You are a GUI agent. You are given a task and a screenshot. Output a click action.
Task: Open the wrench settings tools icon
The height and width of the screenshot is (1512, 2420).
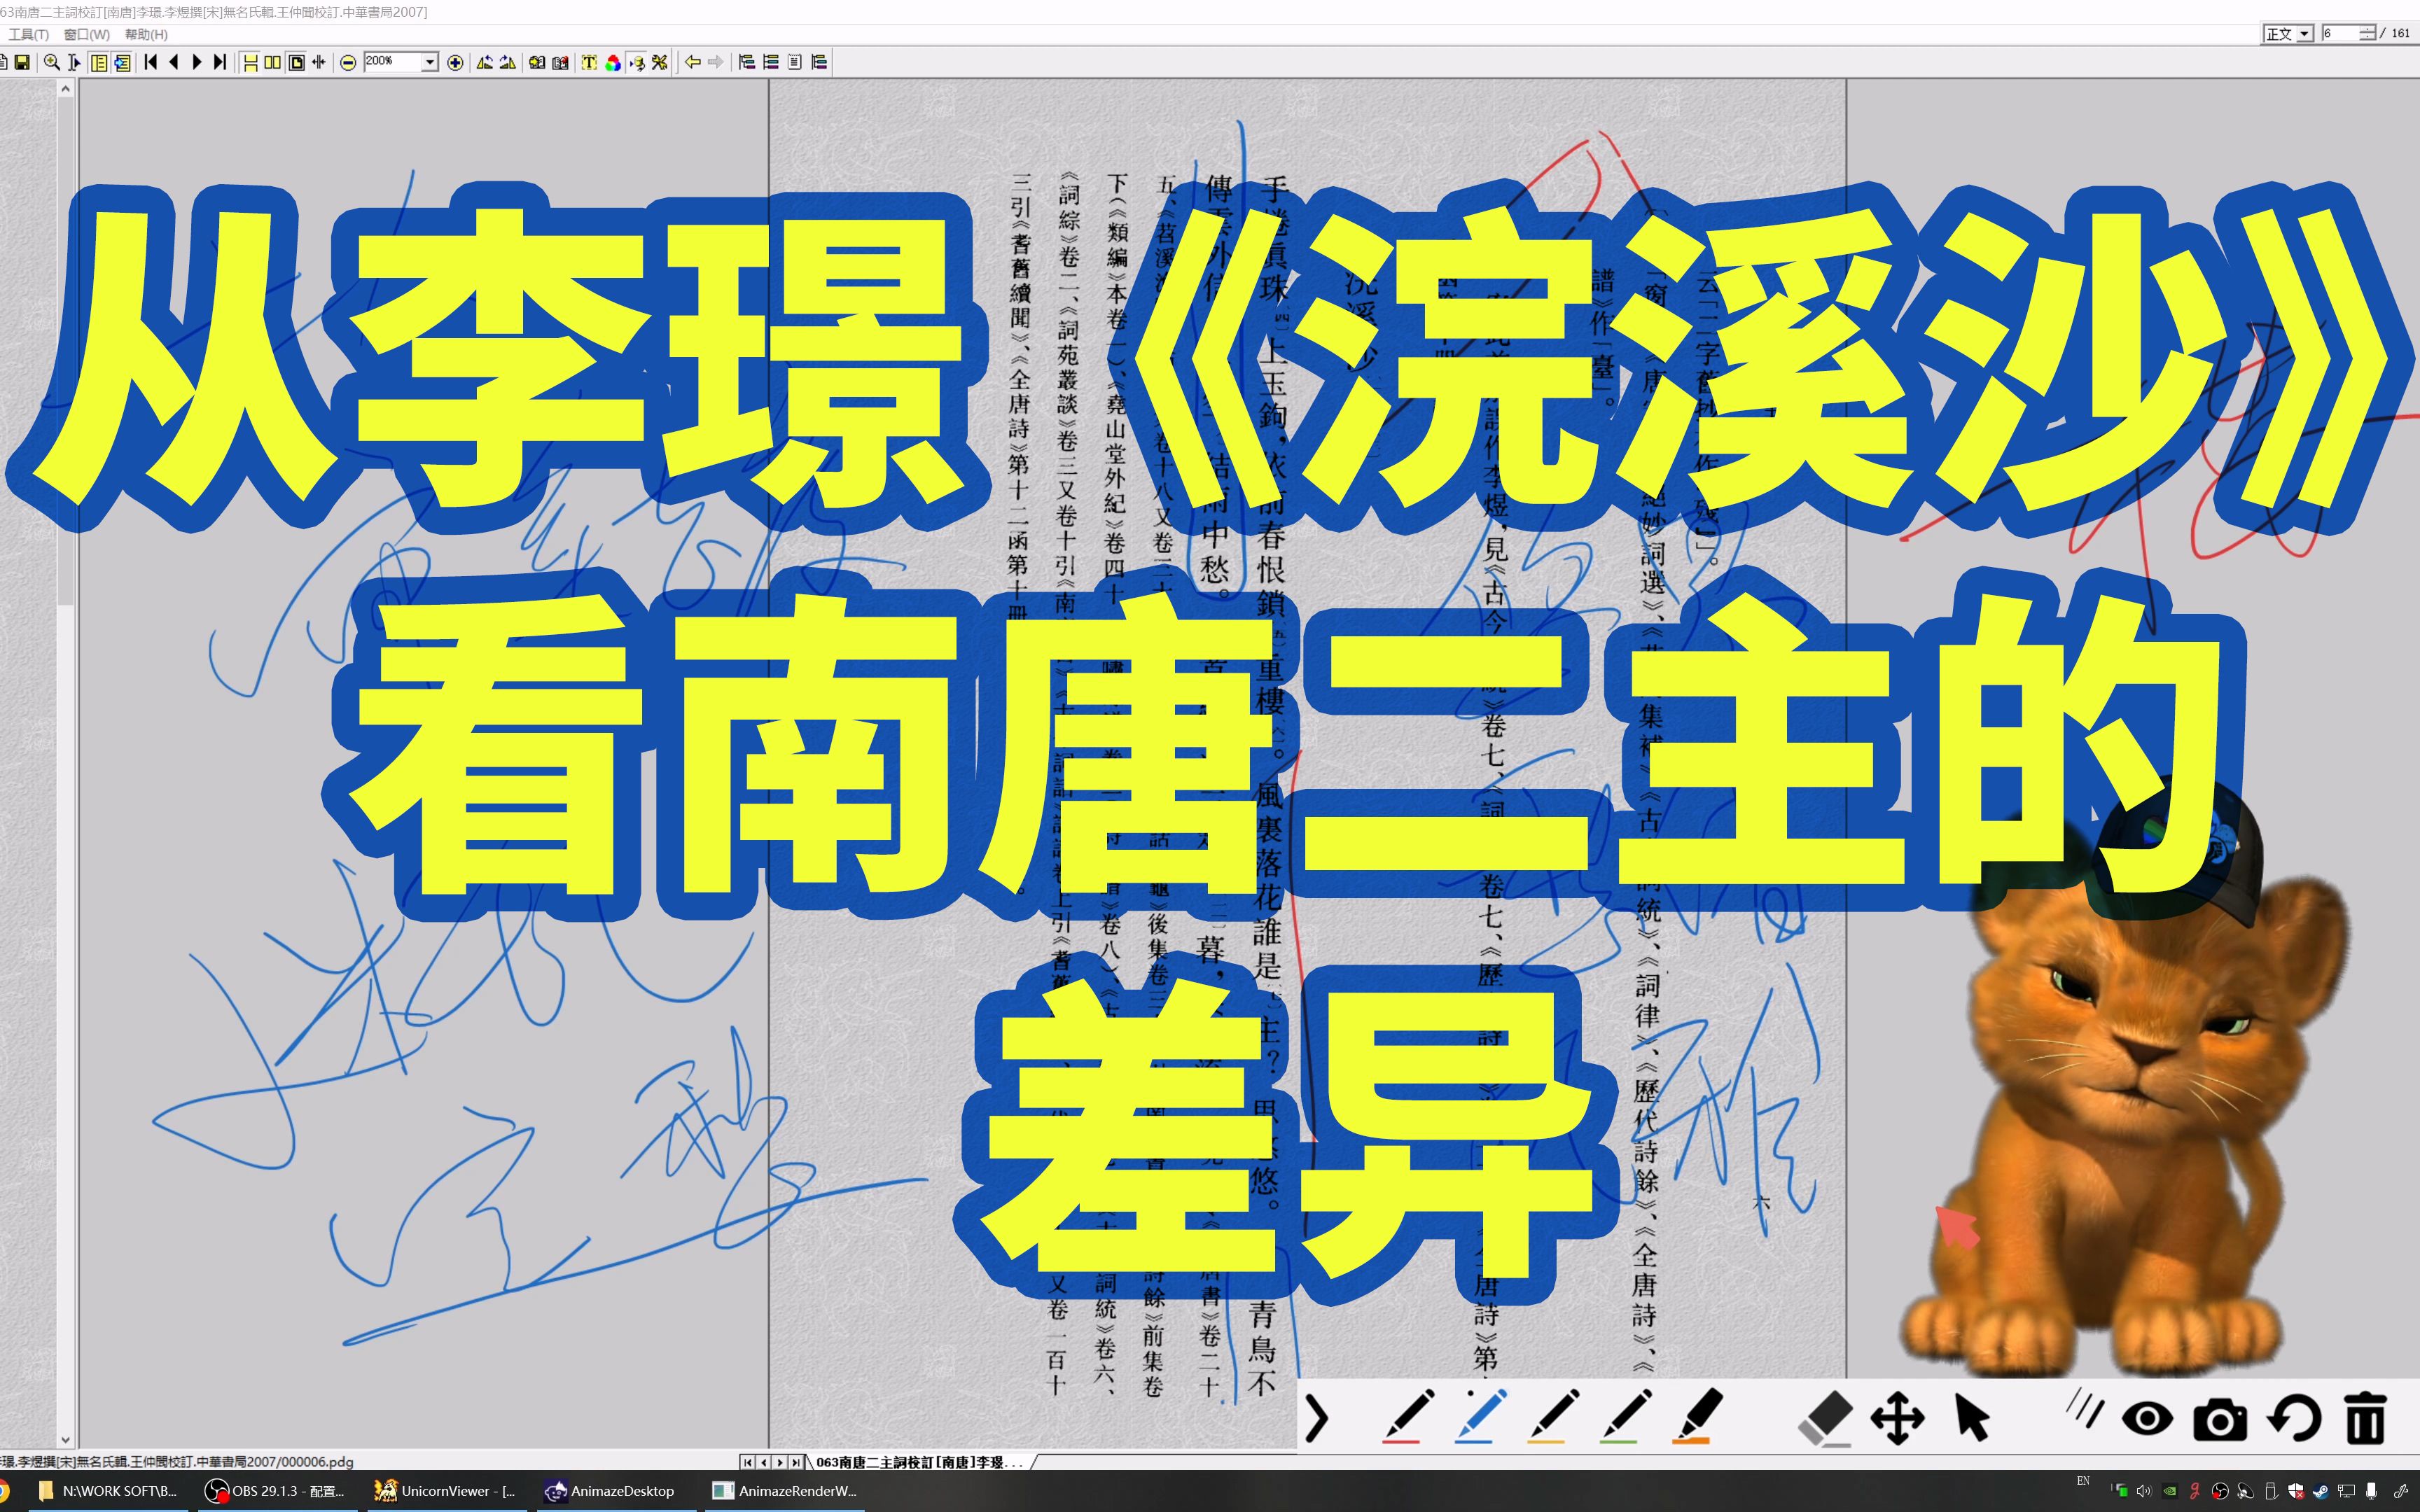(659, 62)
